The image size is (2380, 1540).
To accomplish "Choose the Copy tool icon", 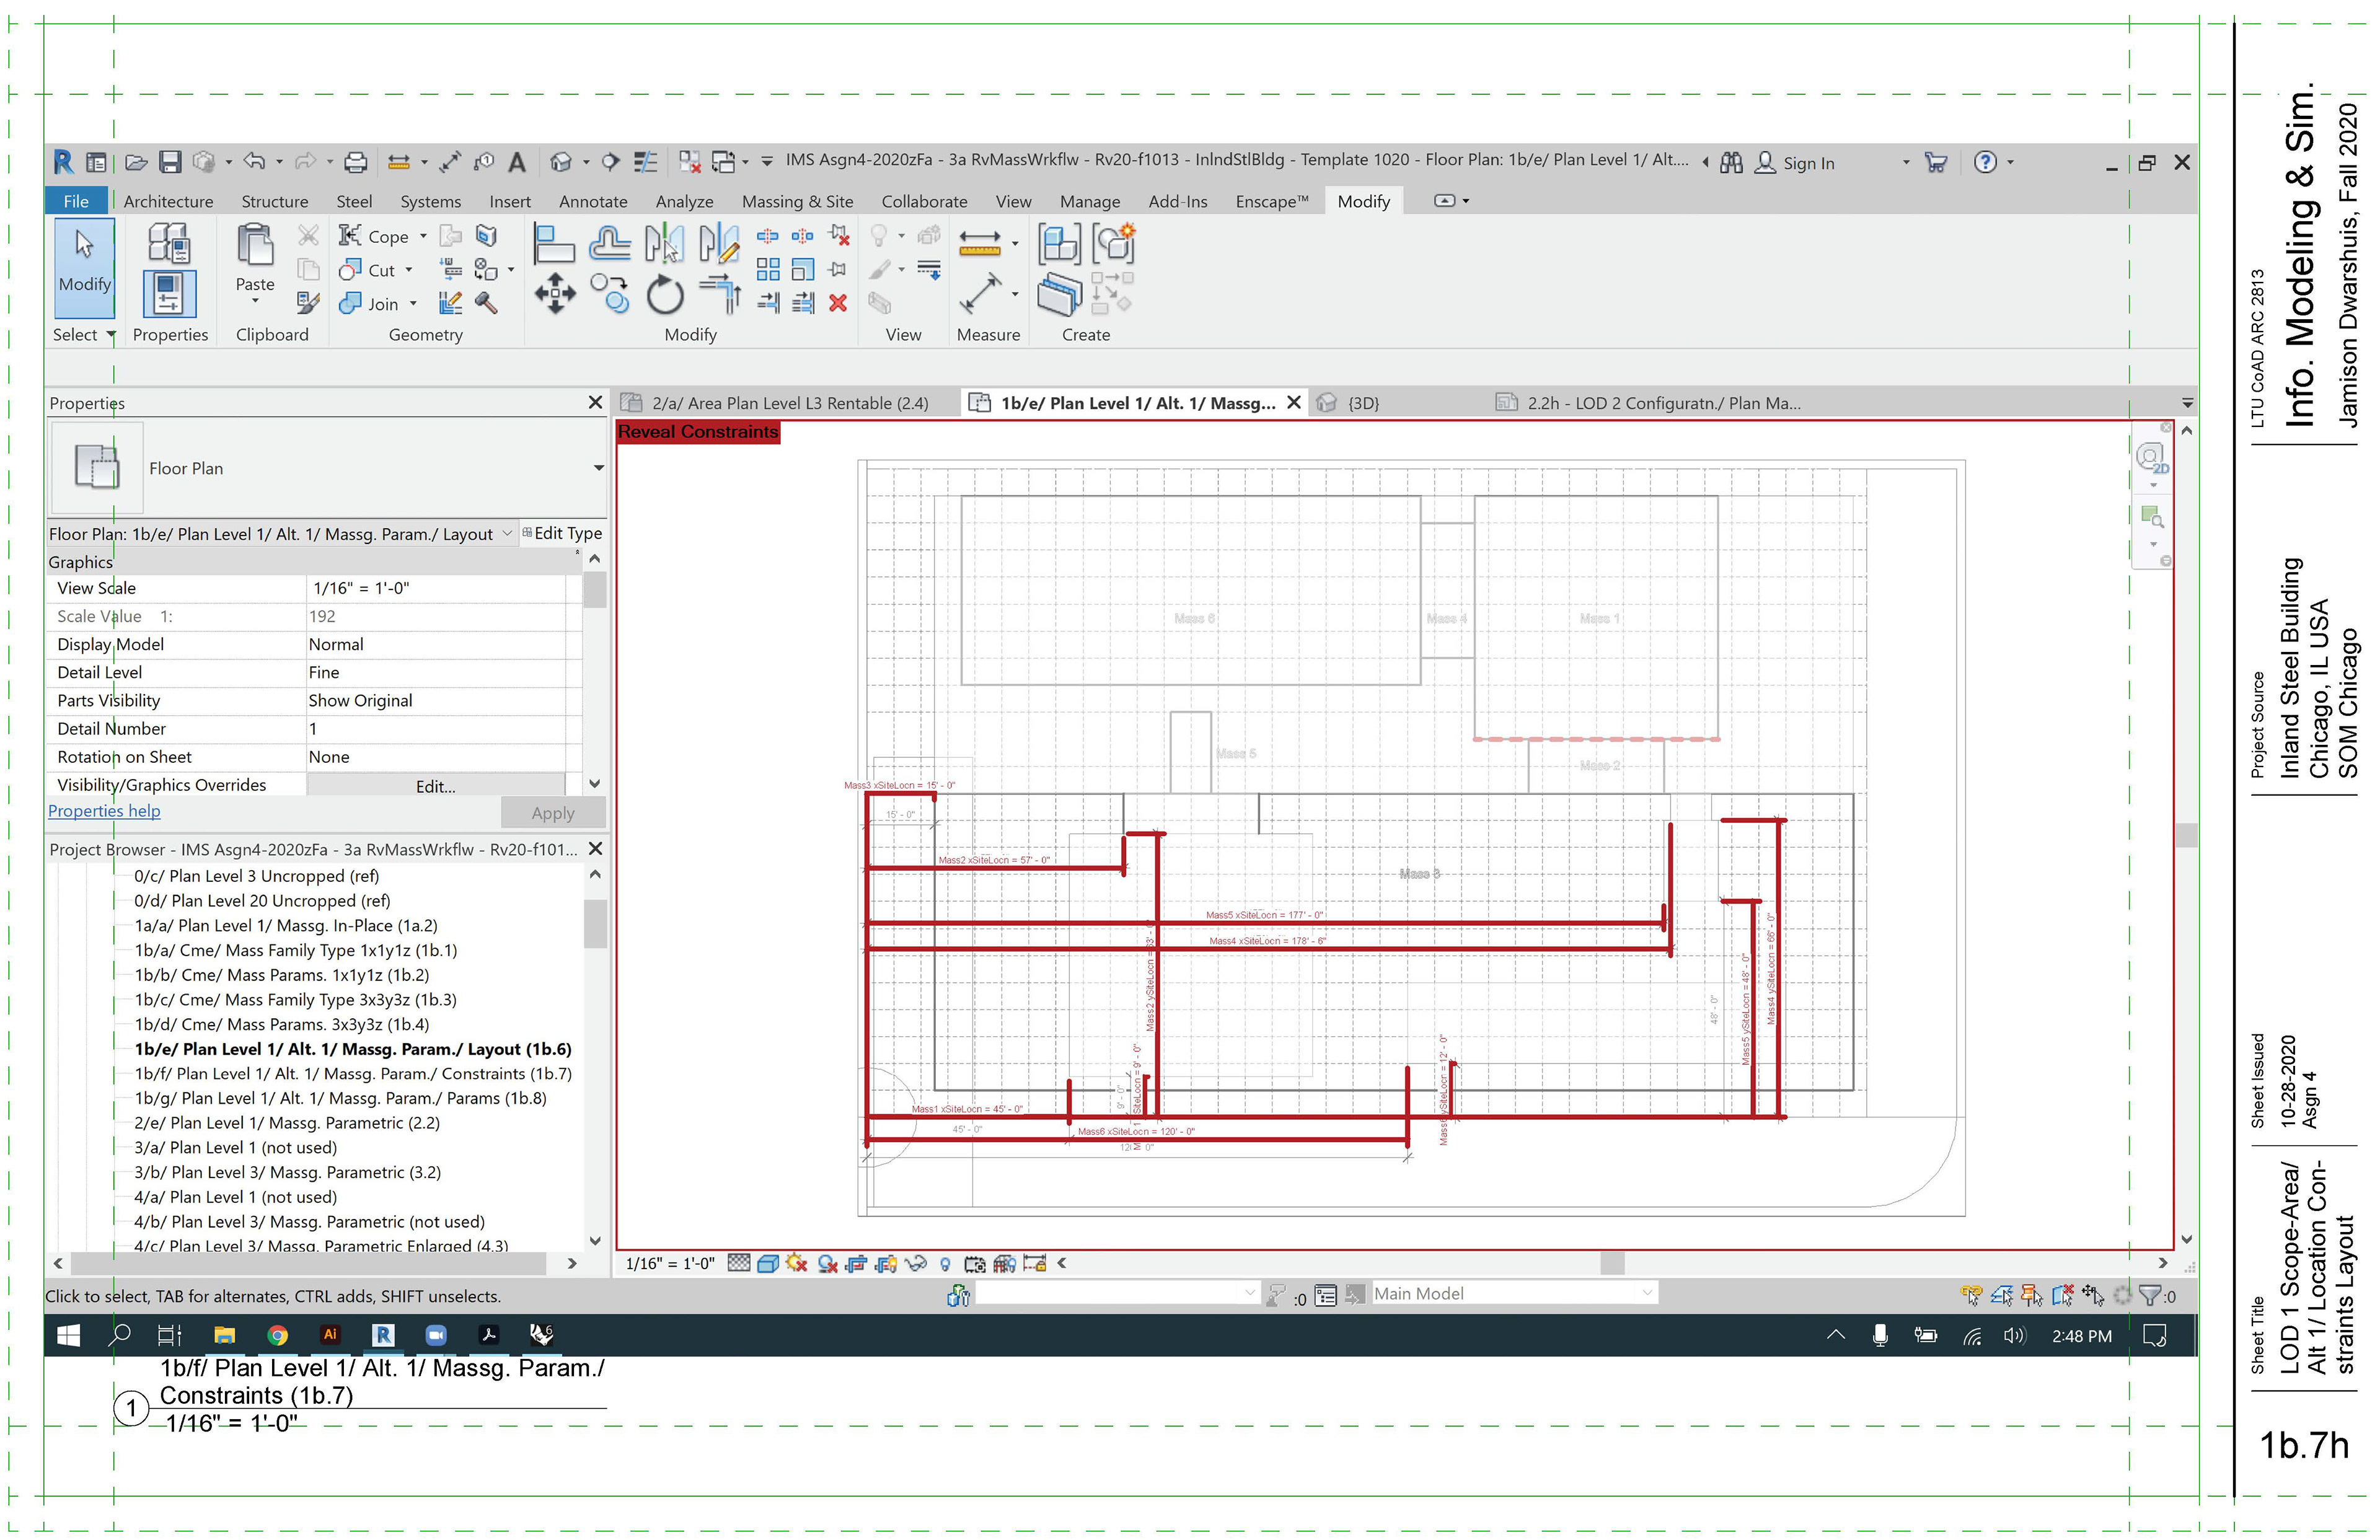I will 609,295.
